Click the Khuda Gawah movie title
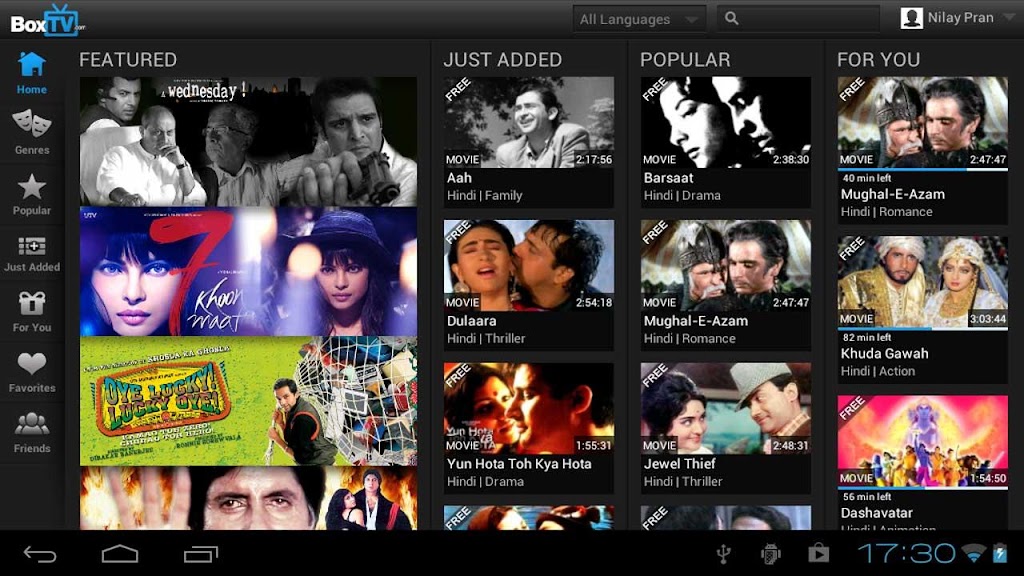The width and height of the screenshot is (1024, 576). point(884,353)
